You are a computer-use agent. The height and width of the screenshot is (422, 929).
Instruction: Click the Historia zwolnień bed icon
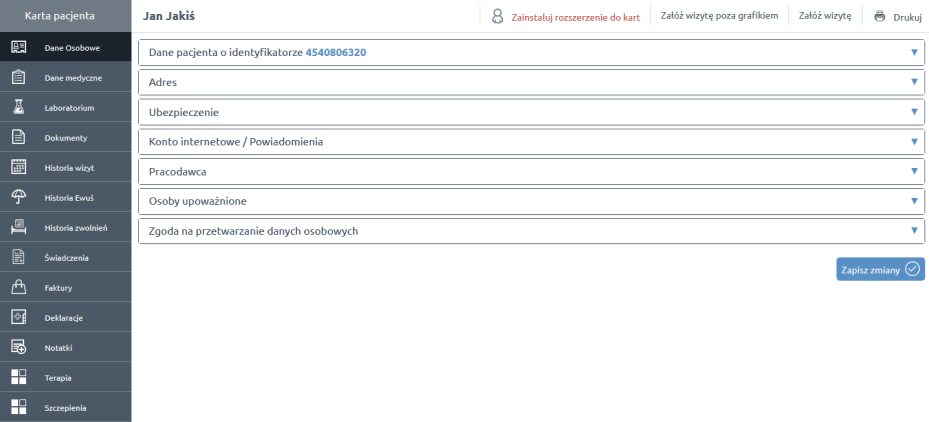(18, 227)
